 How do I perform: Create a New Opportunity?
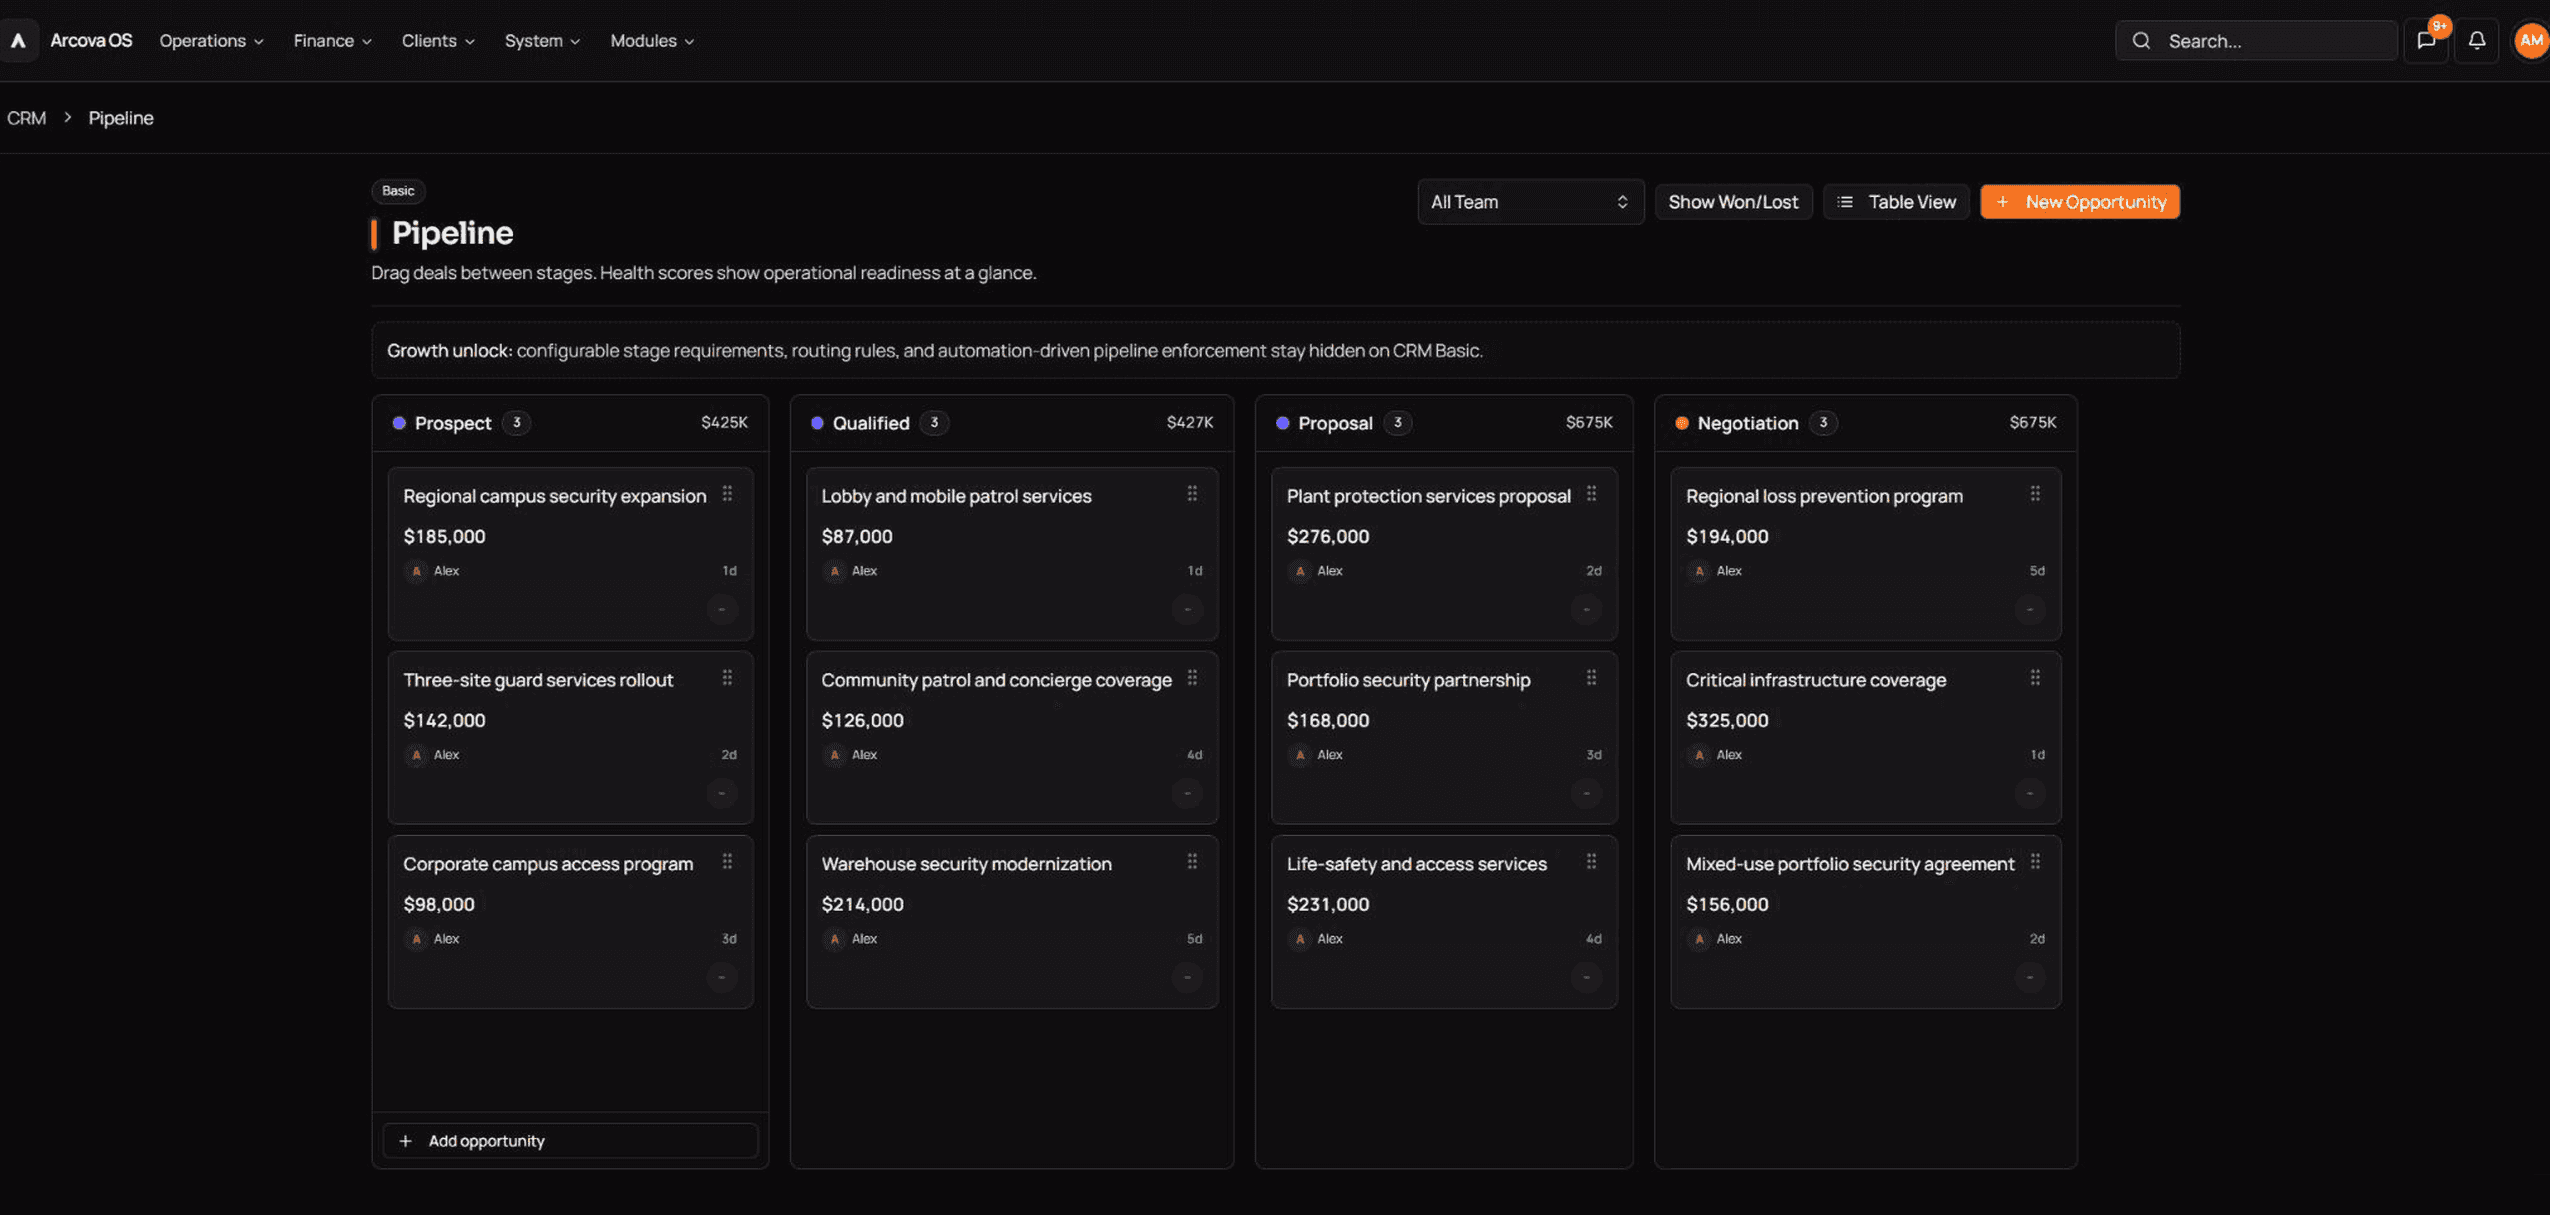[x=2080, y=202]
